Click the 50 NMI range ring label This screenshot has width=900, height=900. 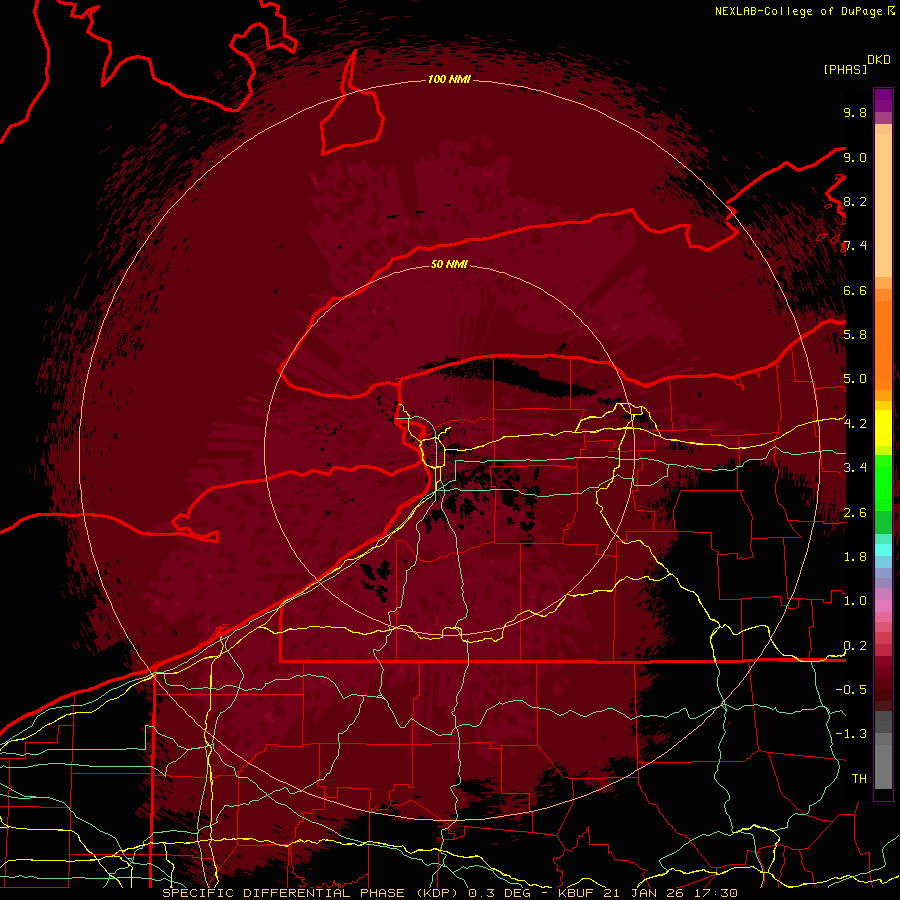click(x=449, y=264)
